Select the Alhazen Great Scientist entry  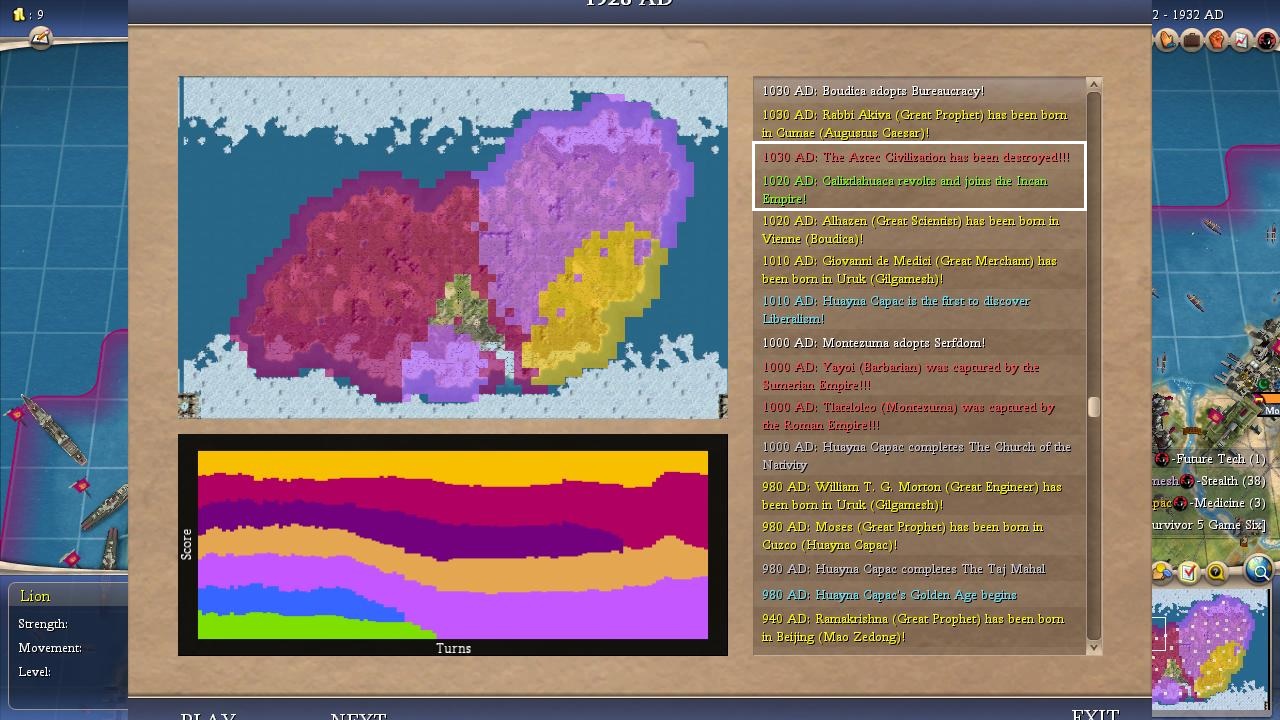point(919,230)
